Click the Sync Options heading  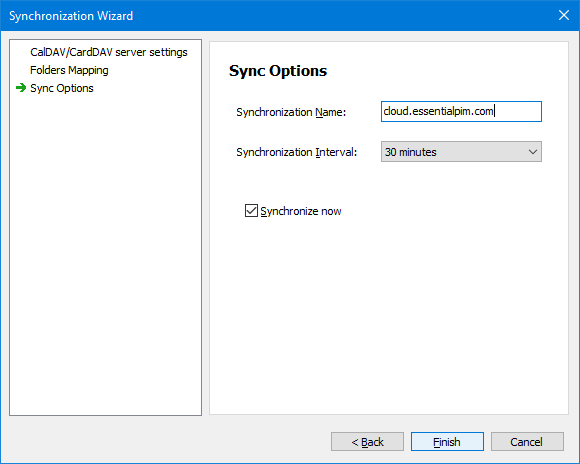(278, 71)
